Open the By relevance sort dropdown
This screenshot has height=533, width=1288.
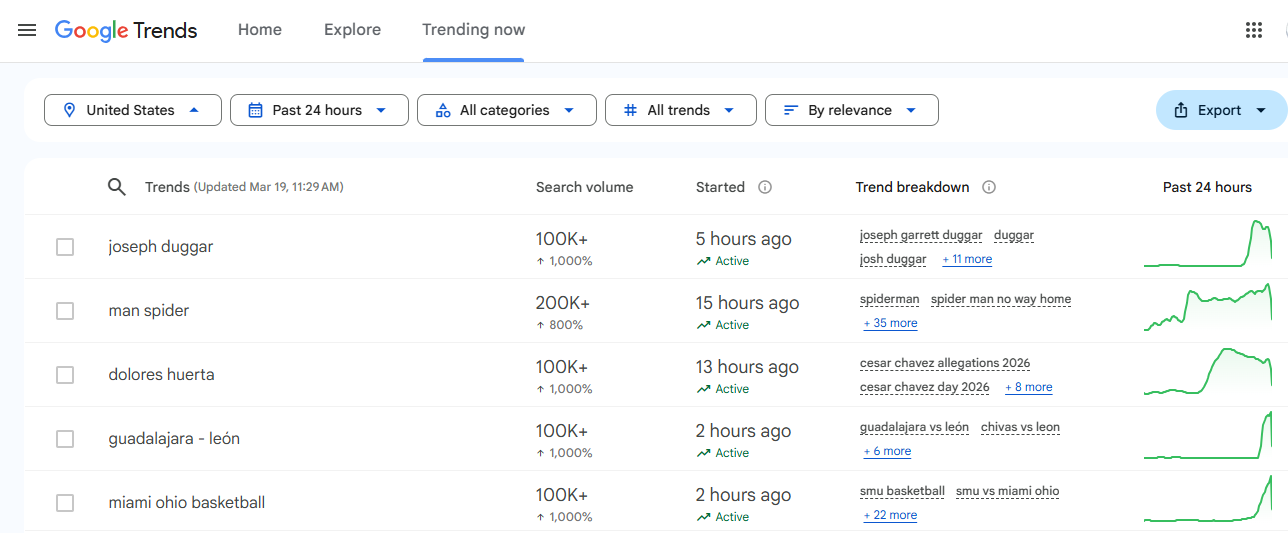tap(852, 110)
